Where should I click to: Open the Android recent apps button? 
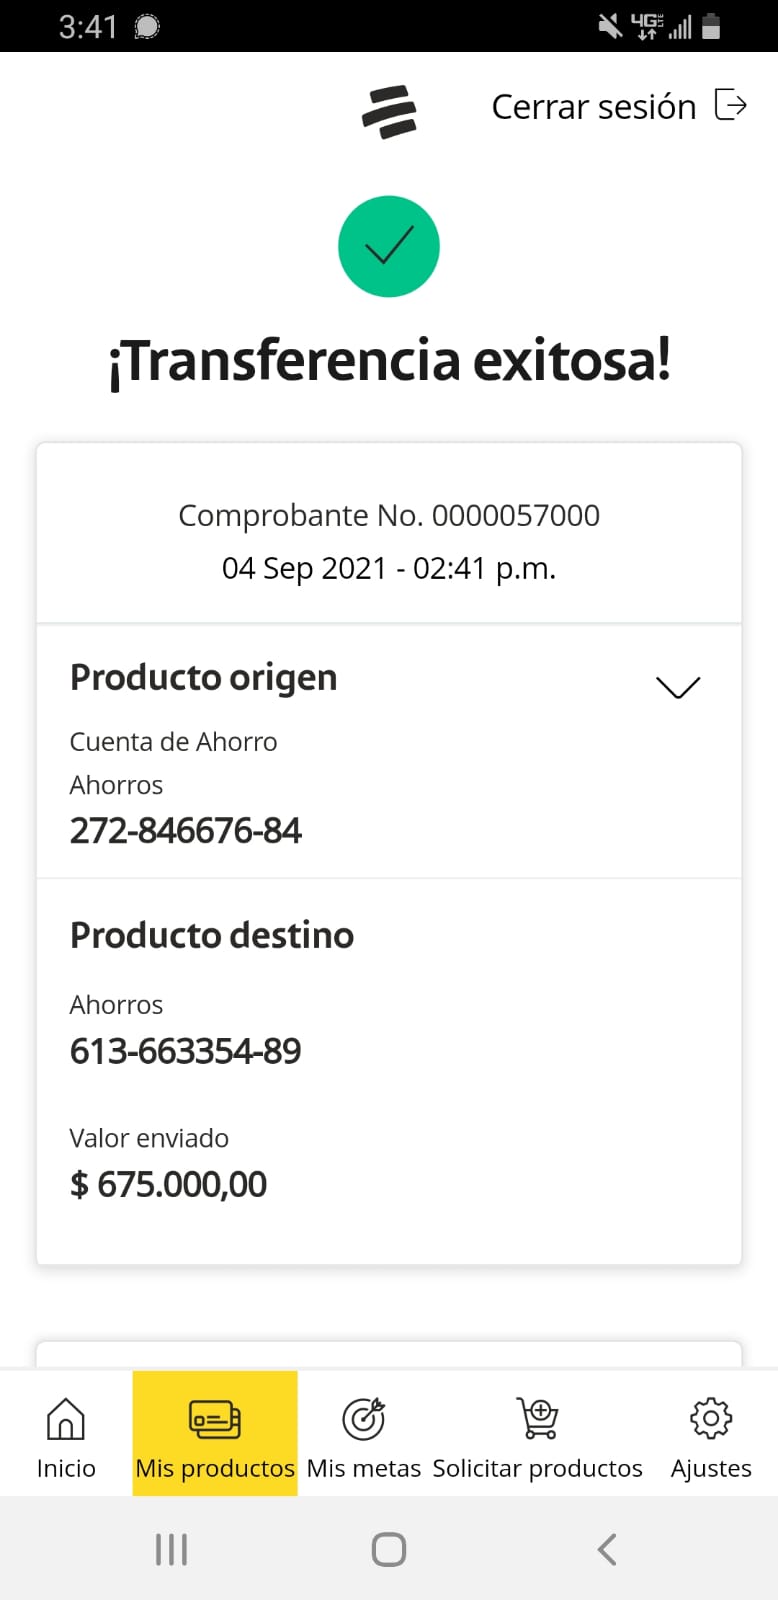pos(171,1549)
